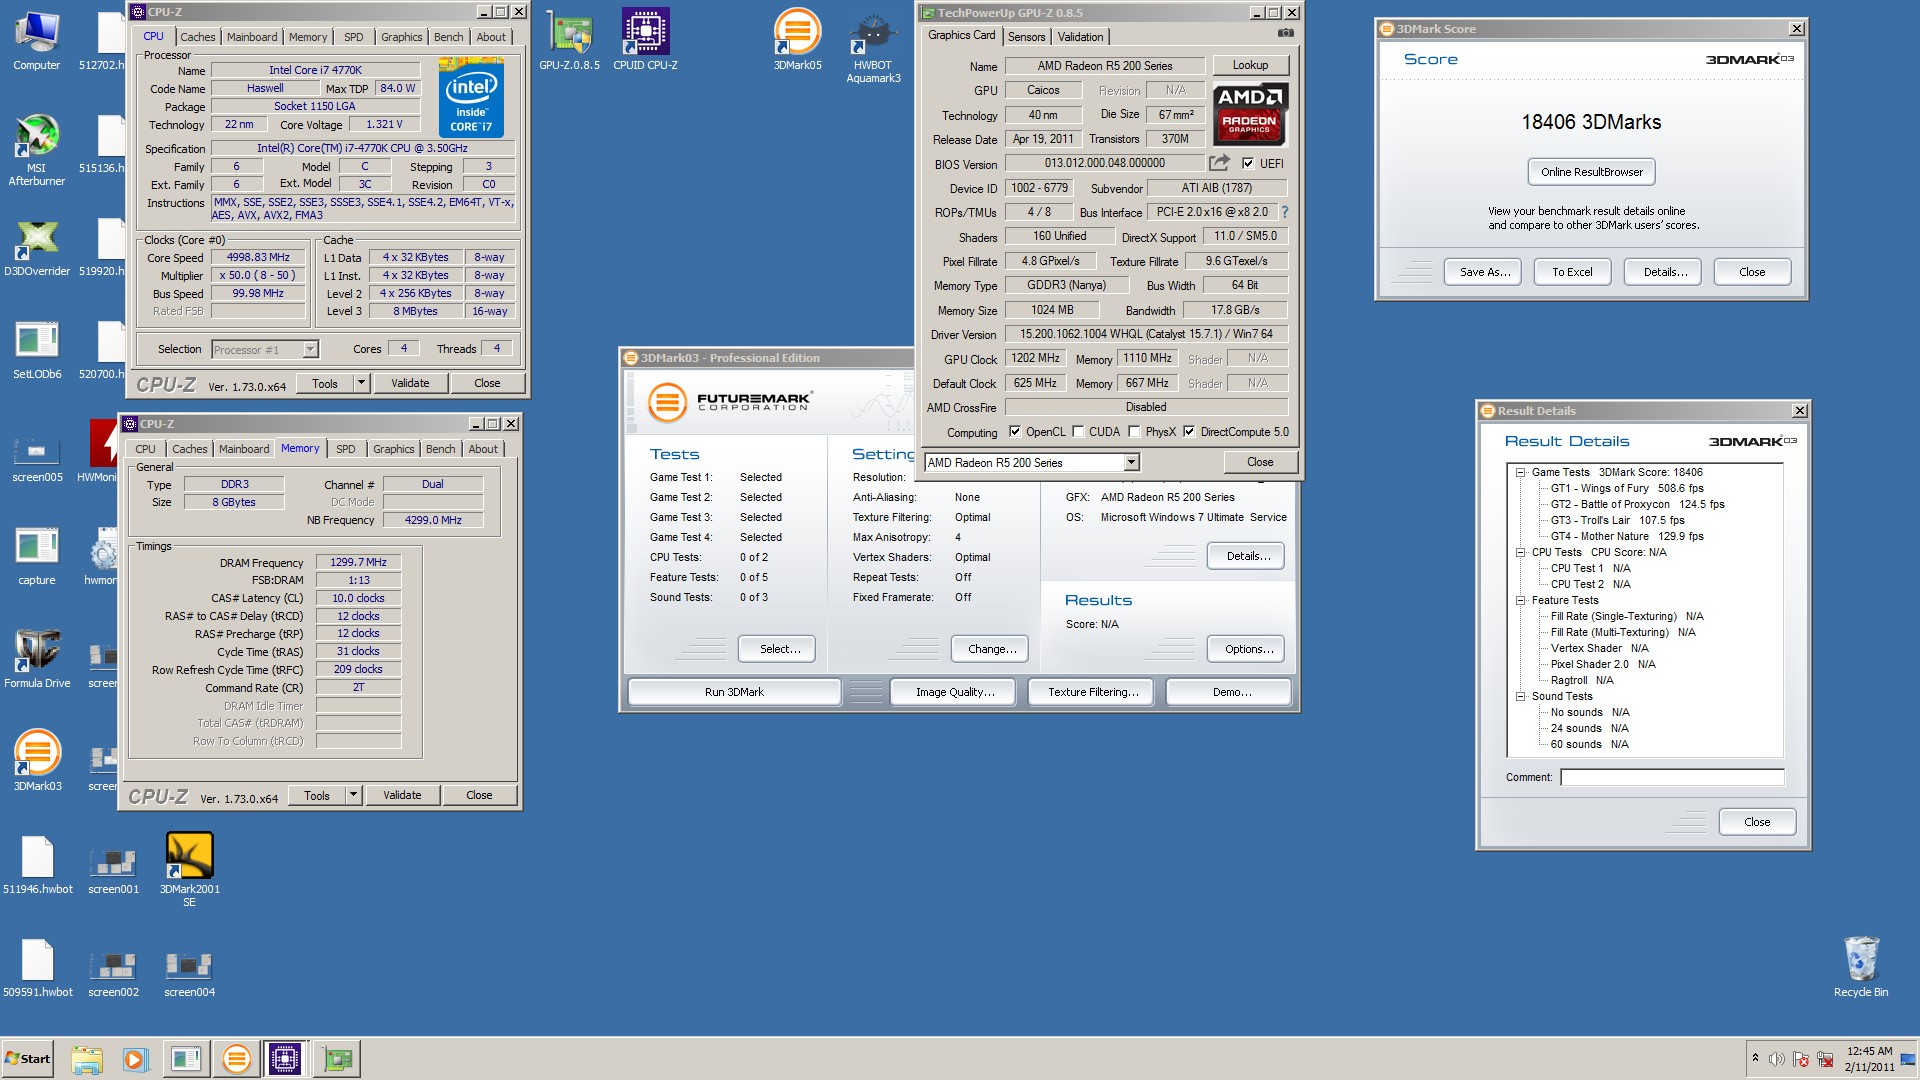Open Validation tab in GPU-Z
Image resolution: width=1920 pixels, height=1080 pixels.
[1081, 37]
